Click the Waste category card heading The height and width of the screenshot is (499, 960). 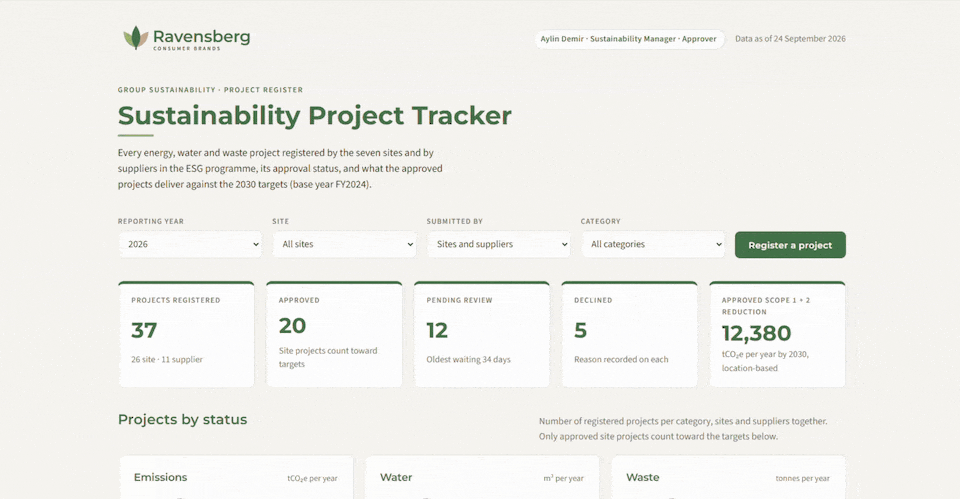pos(643,478)
